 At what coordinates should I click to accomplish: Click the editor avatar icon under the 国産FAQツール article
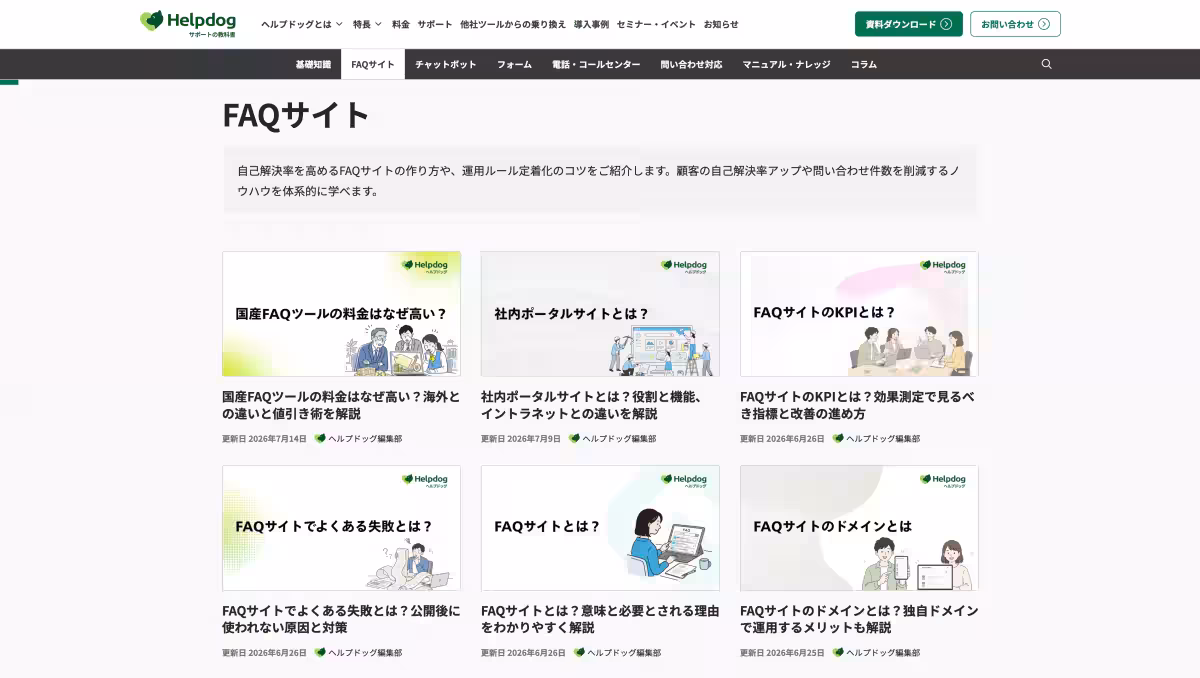tap(320, 439)
